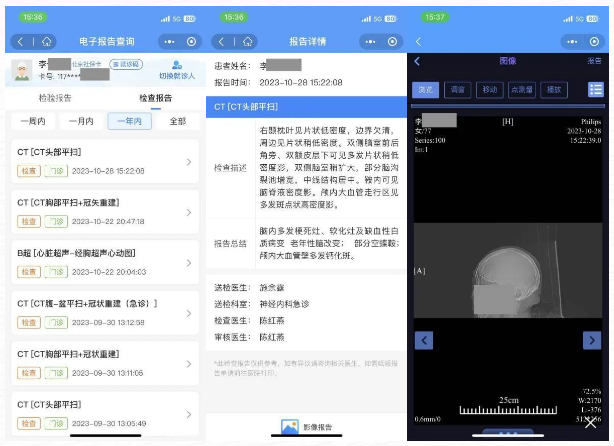Go to the previous image with left arrow
614x446 pixels.
(x=423, y=341)
